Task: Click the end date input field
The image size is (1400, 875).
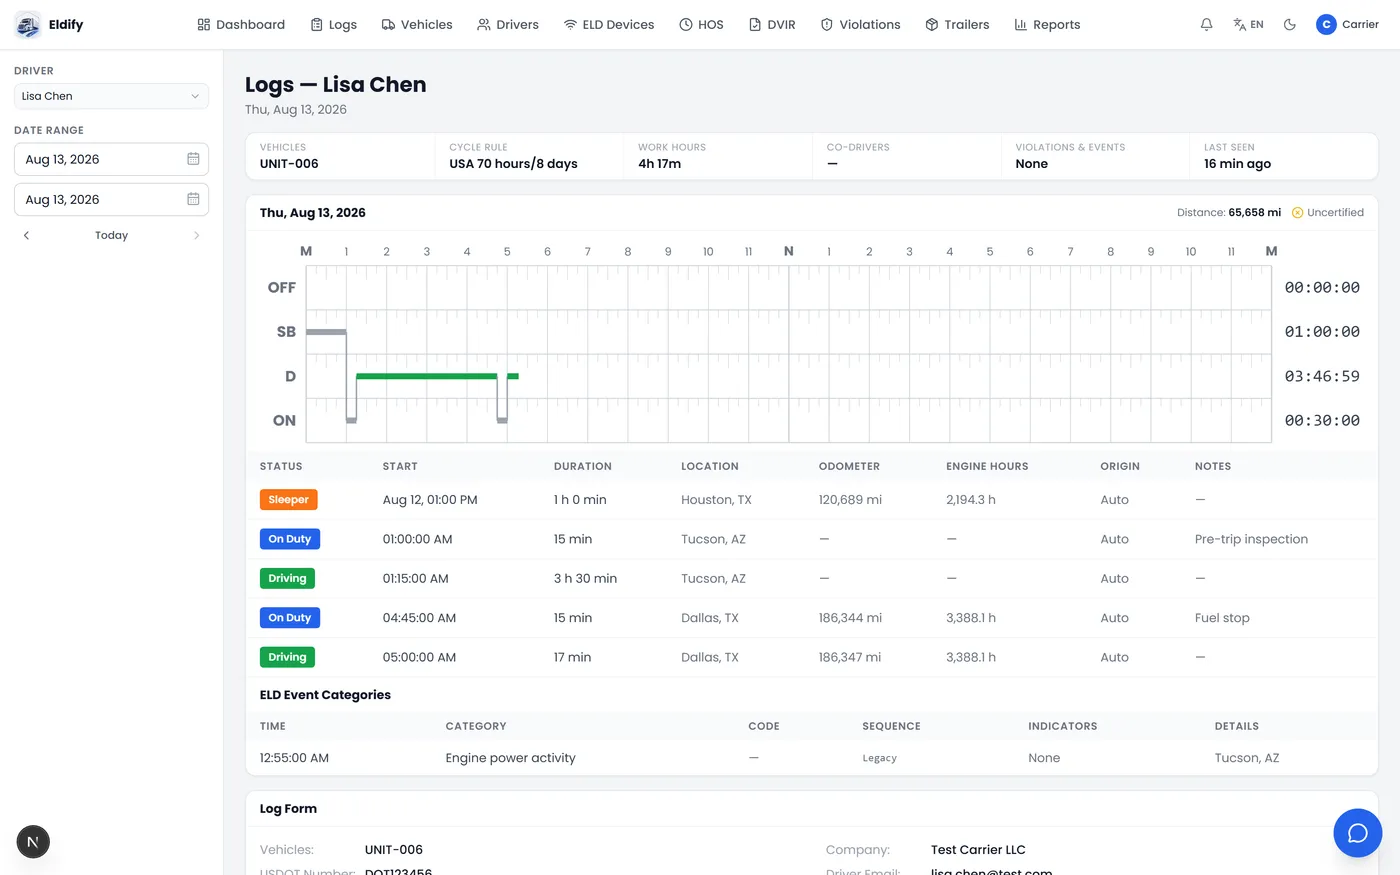Action: click(111, 199)
